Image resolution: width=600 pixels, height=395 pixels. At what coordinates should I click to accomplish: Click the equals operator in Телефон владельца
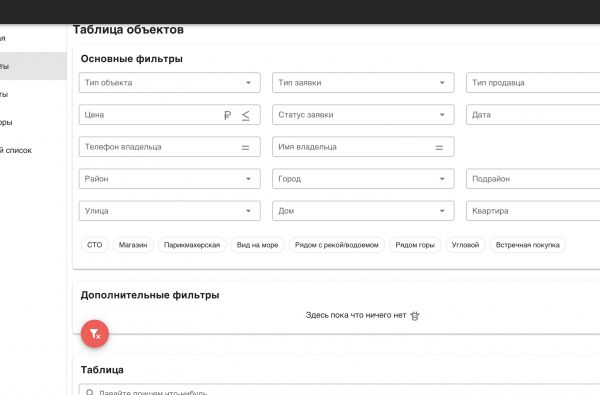tap(245, 147)
